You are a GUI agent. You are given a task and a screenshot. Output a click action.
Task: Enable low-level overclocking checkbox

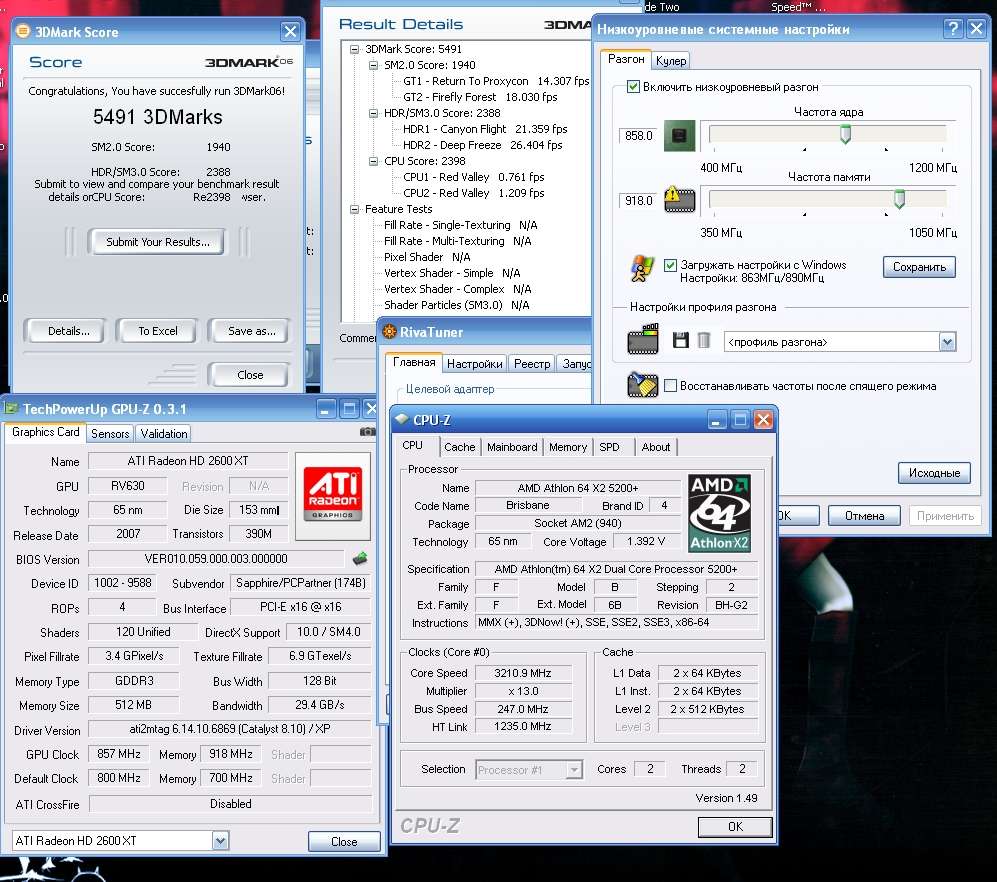(x=633, y=86)
